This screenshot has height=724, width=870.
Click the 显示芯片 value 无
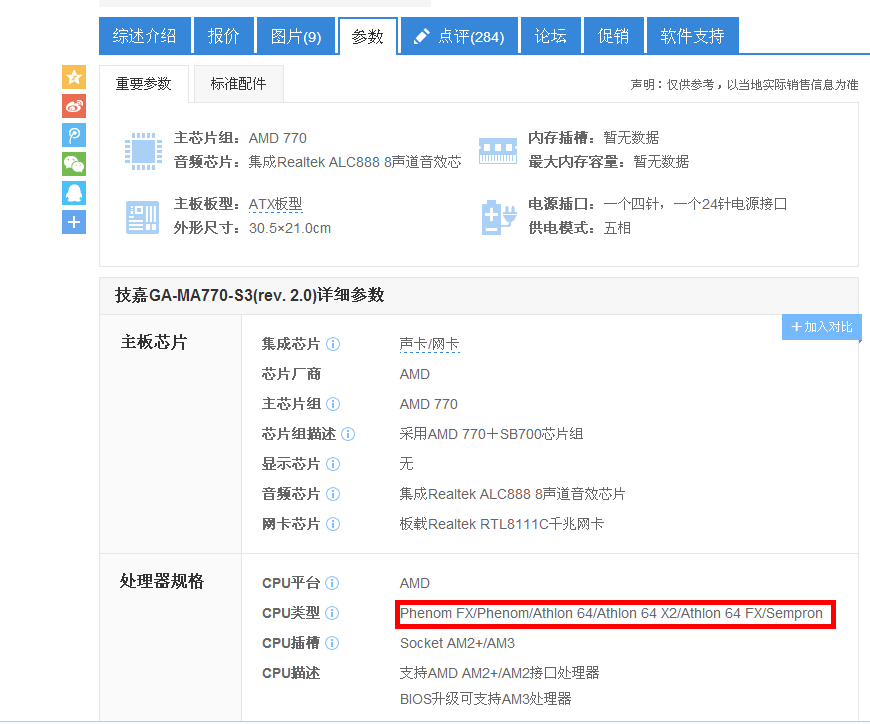click(x=406, y=464)
